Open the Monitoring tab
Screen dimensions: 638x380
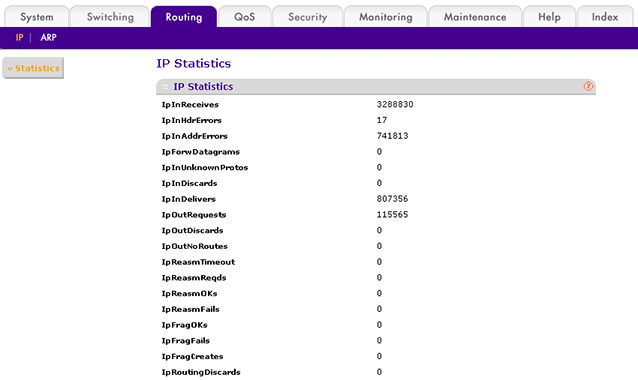click(x=386, y=17)
